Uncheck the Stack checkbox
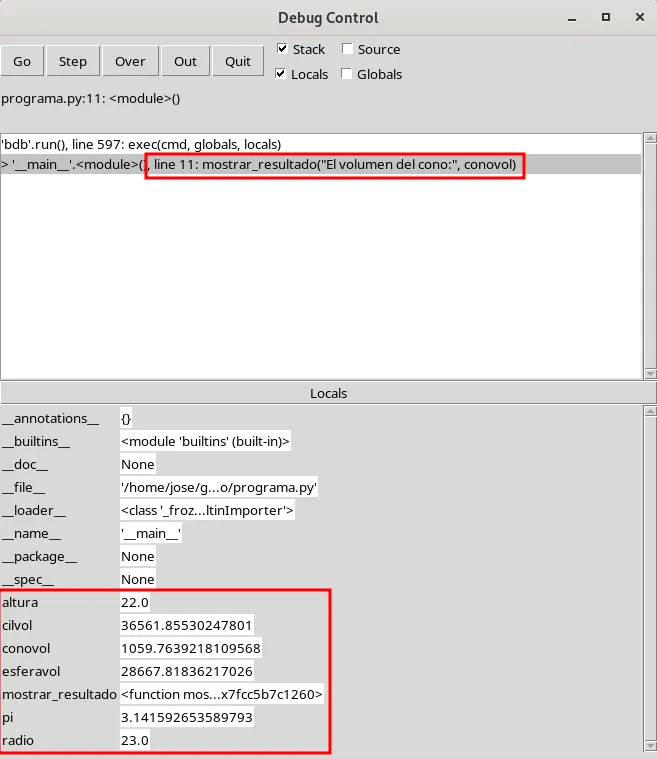 [x=282, y=48]
